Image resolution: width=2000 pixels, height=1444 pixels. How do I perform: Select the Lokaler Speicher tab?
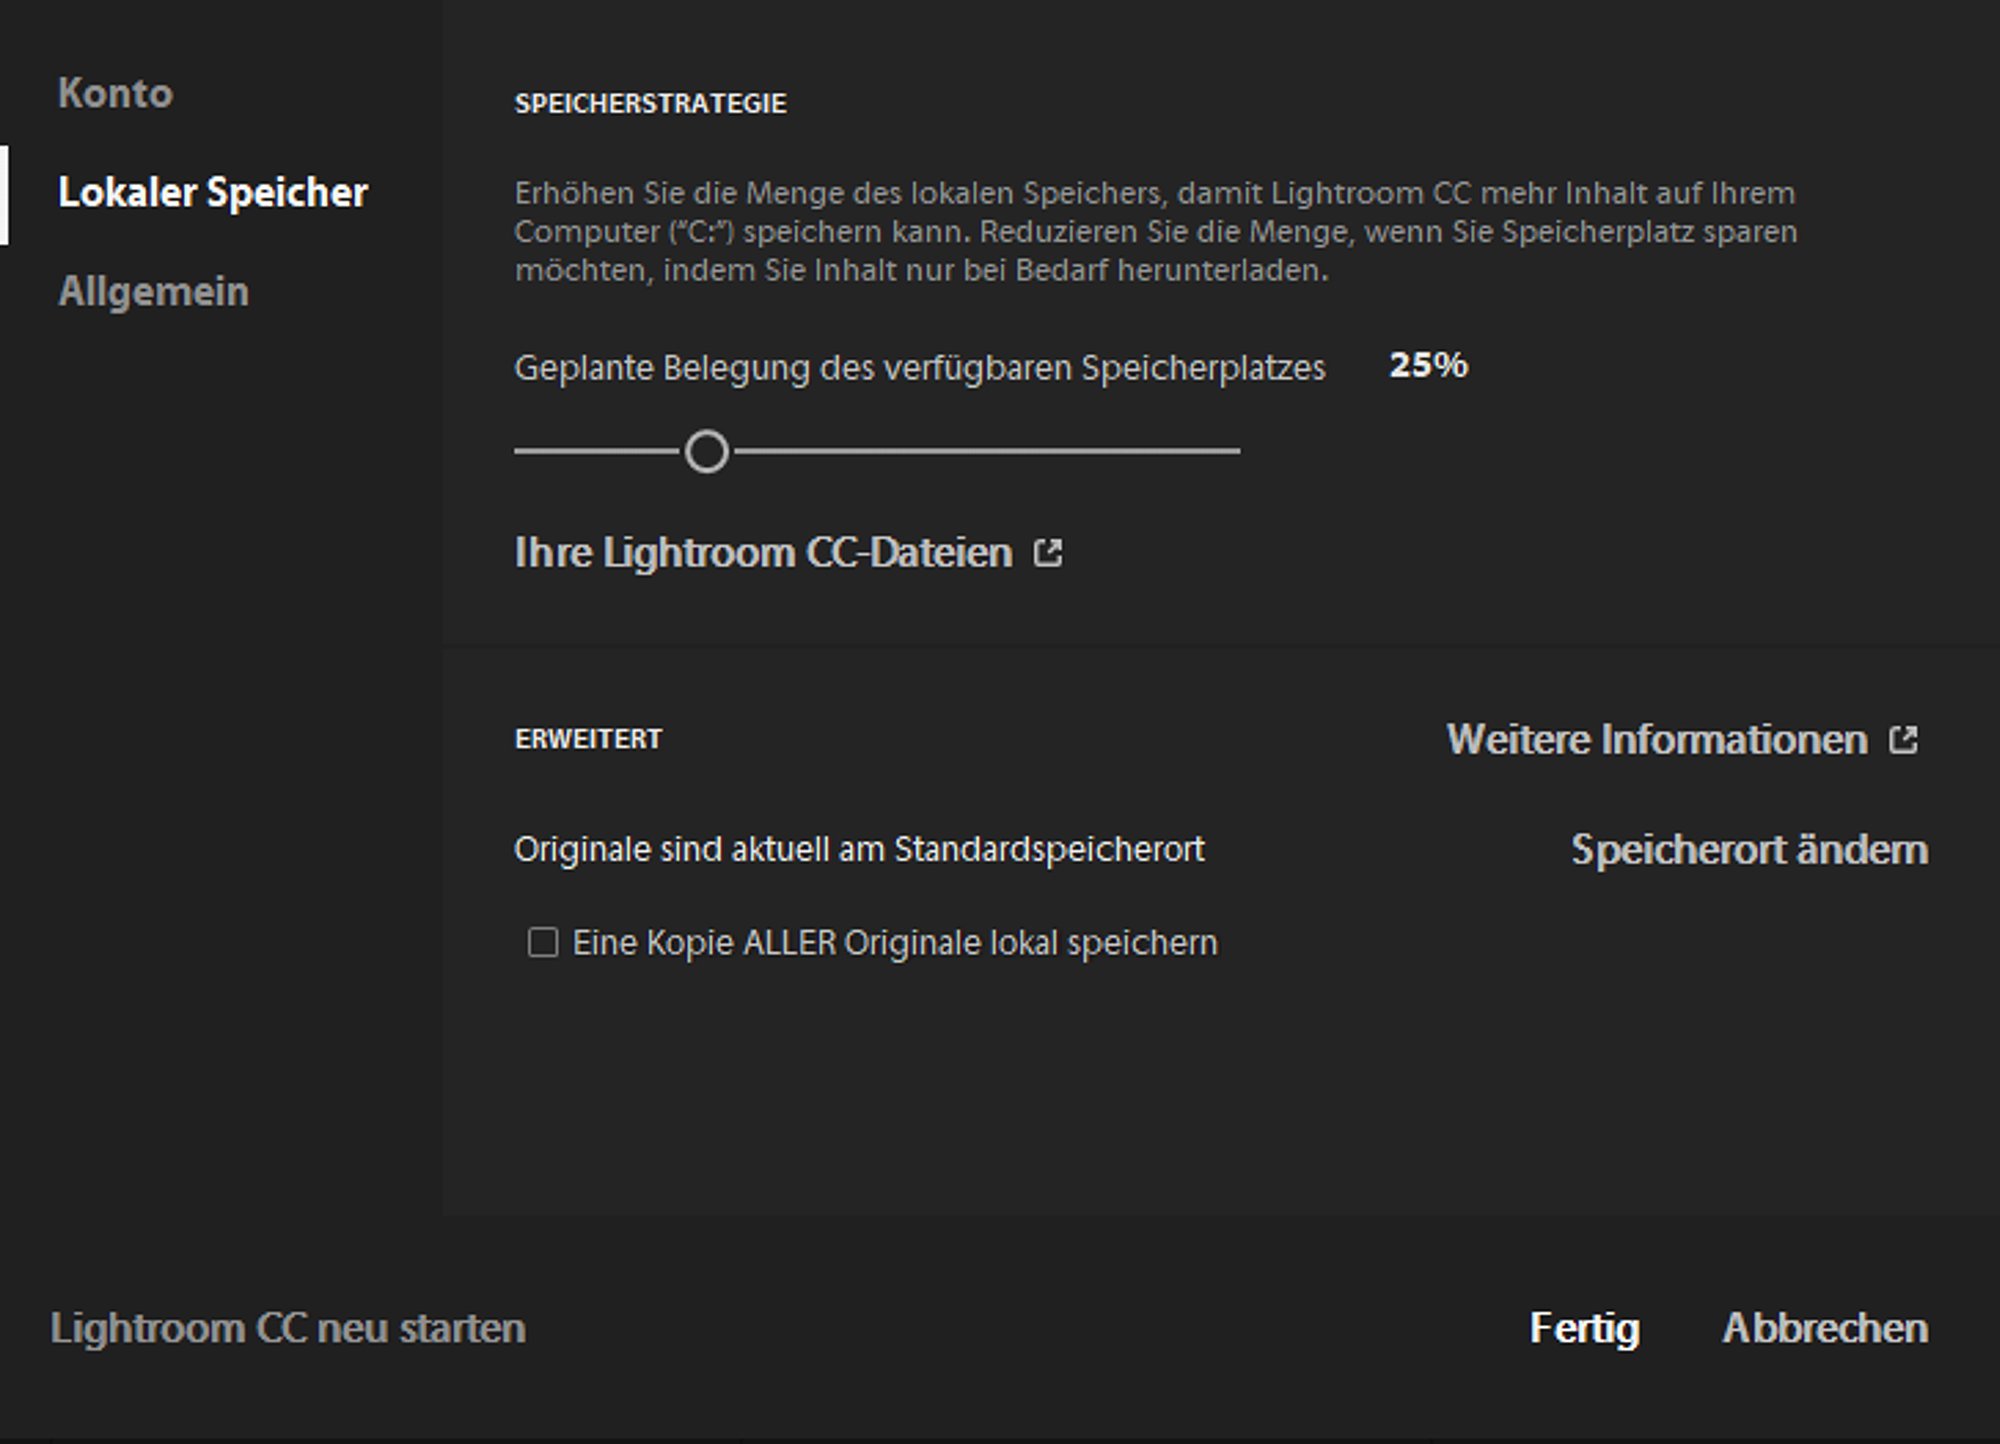[213, 192]
